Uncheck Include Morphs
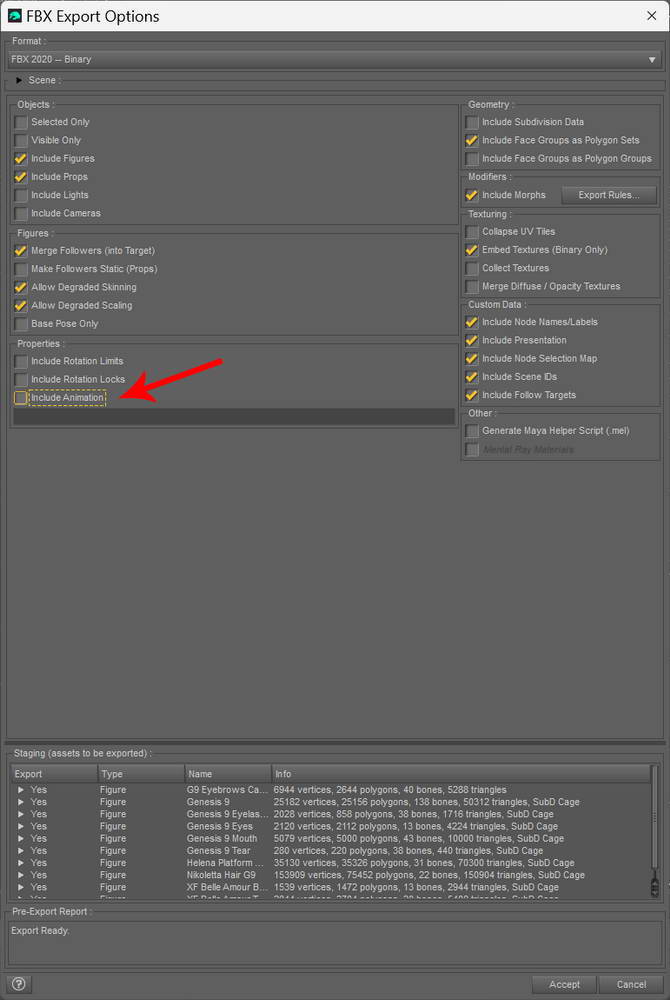 pos(472,195)
